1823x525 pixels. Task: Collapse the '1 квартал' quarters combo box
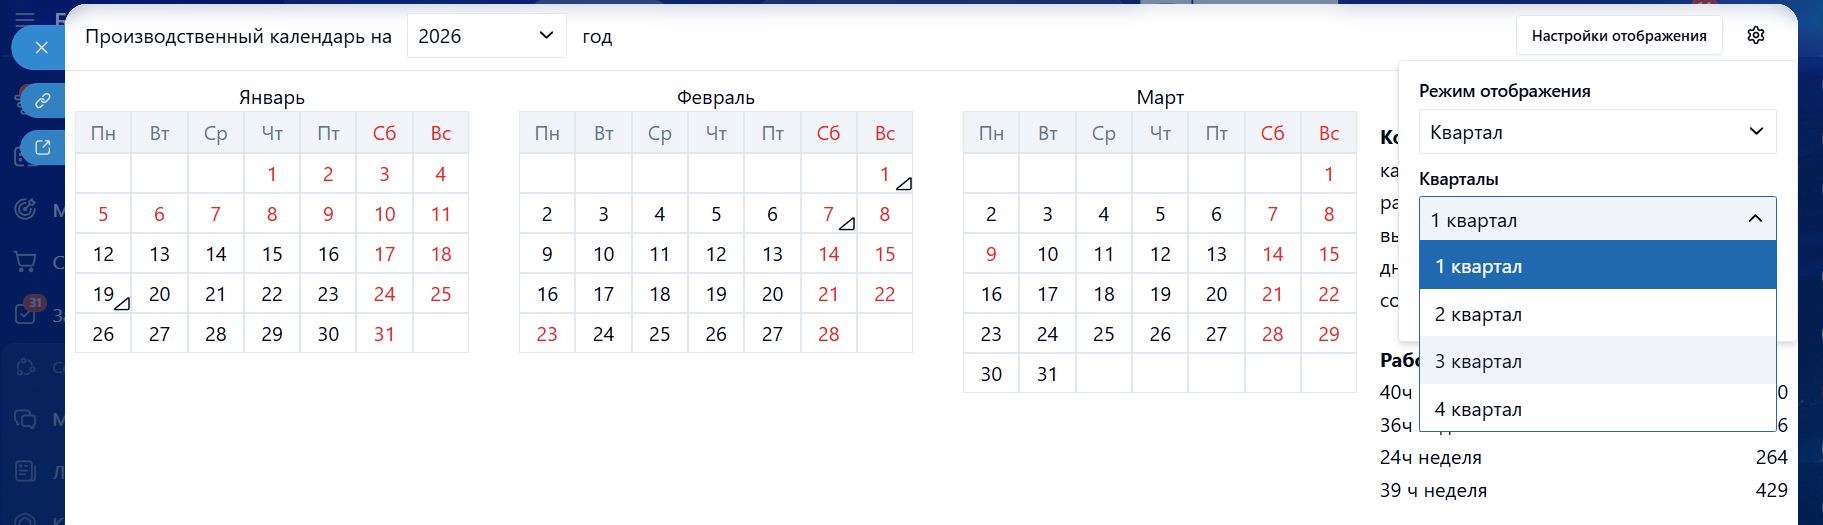[1597, 219]
